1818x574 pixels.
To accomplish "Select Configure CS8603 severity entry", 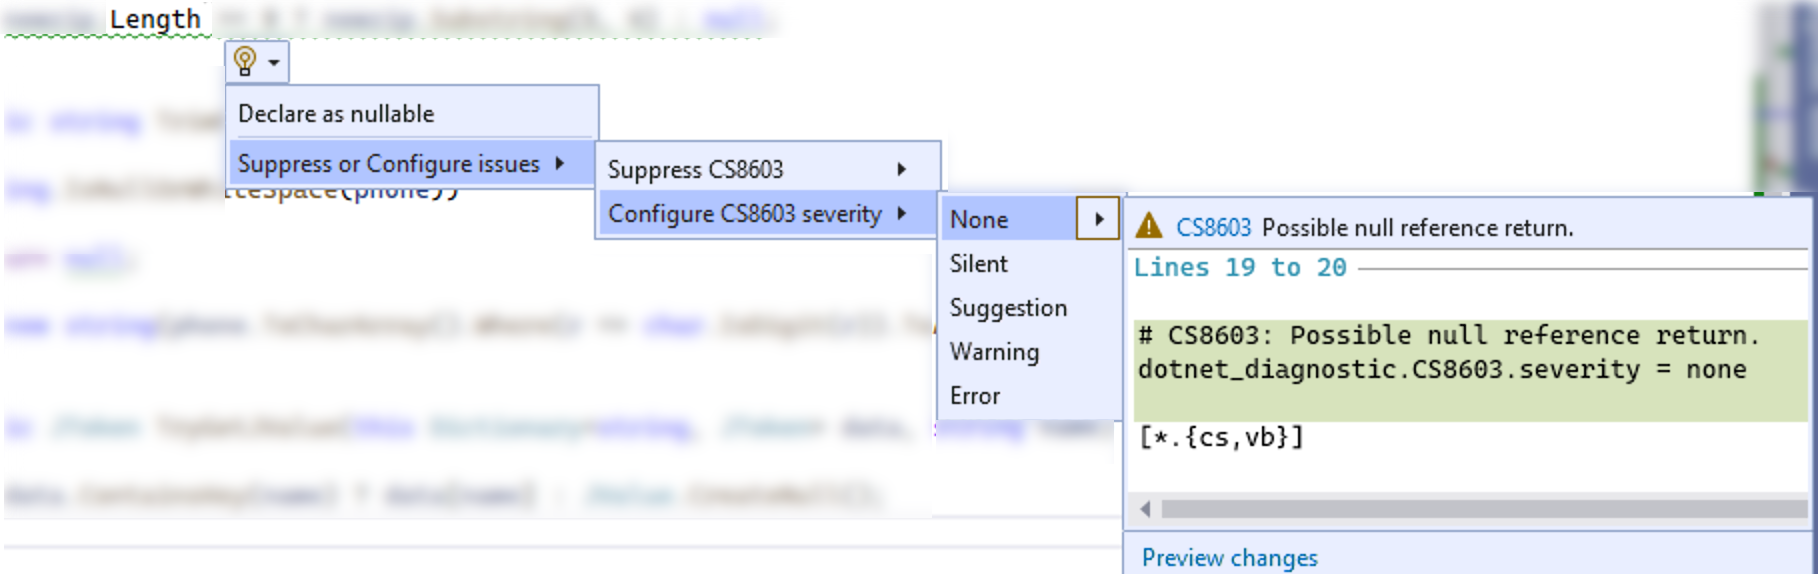I will (766, 214).
